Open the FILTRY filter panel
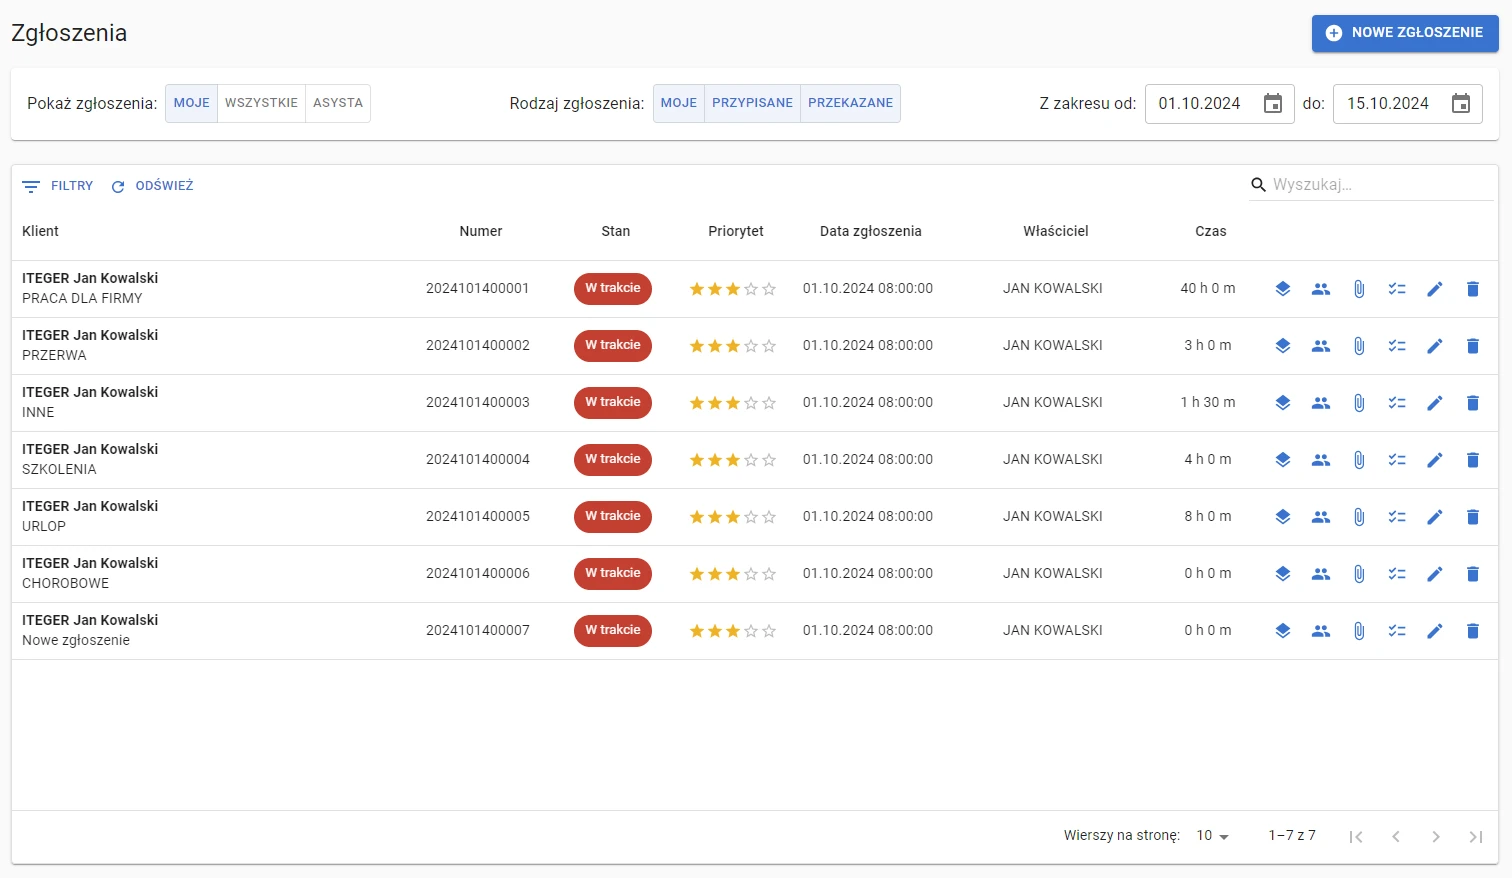1512x878 pixels. (58, 186)
